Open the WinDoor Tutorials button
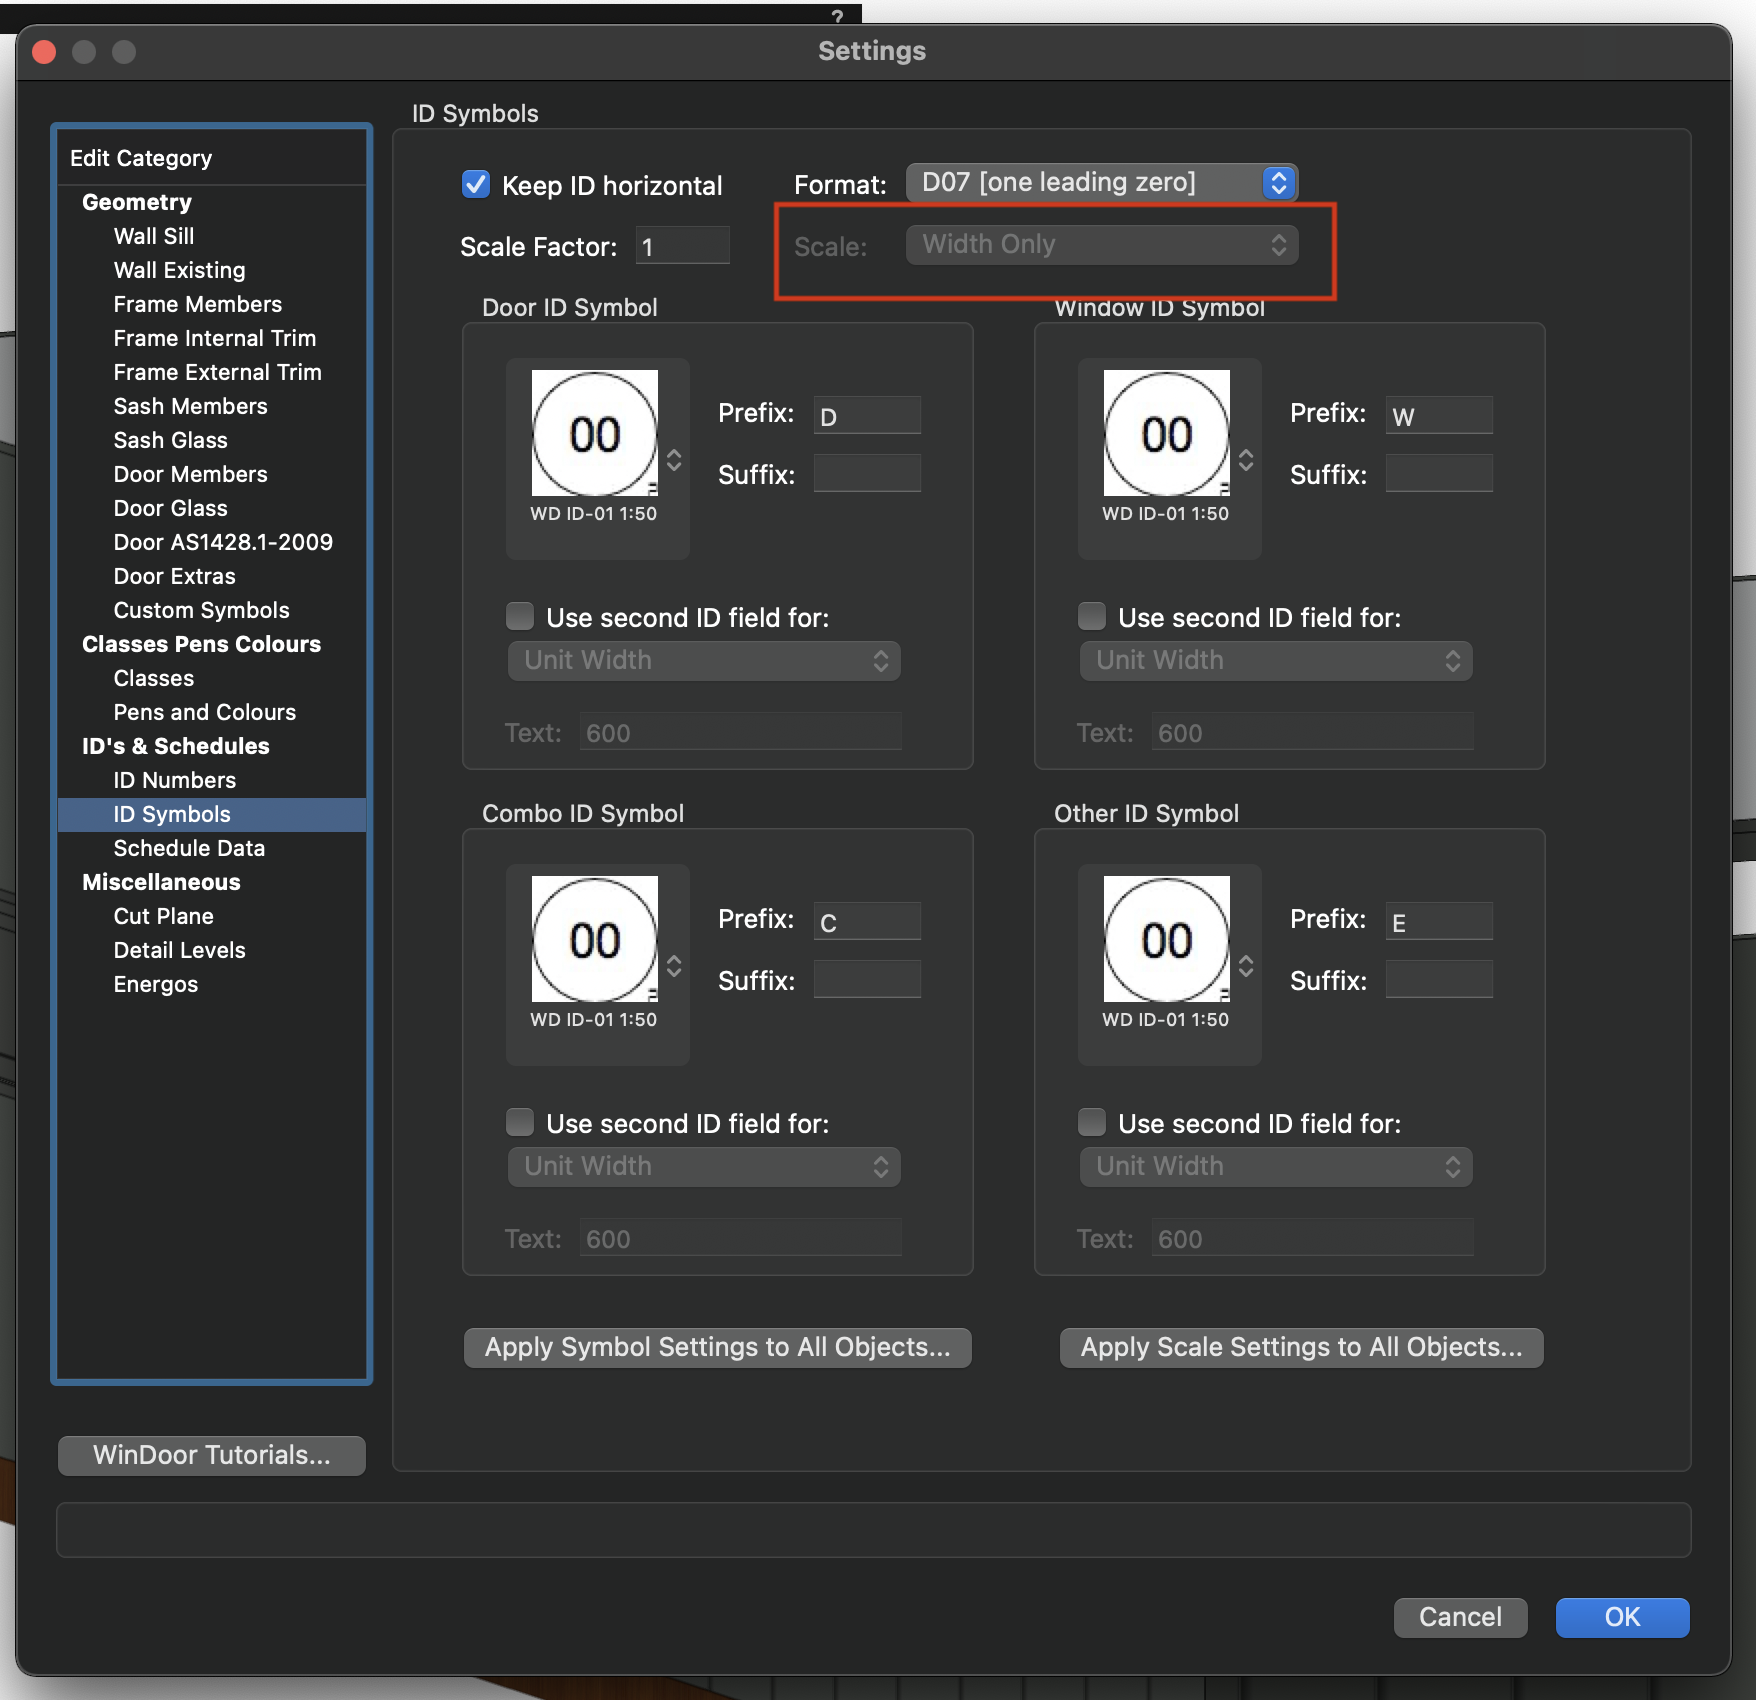Viewport: 1756px width, 1700px height. tap(211, 1455)
